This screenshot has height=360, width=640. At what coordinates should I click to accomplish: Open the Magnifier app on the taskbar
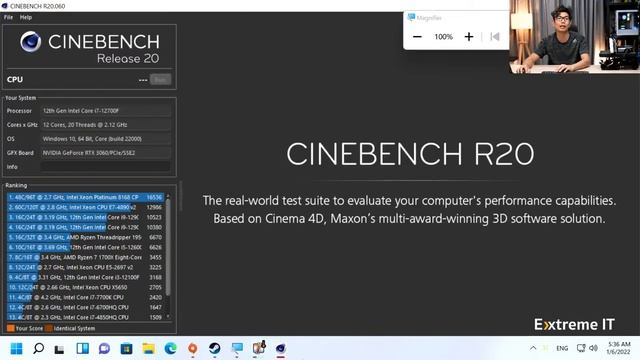237,349
